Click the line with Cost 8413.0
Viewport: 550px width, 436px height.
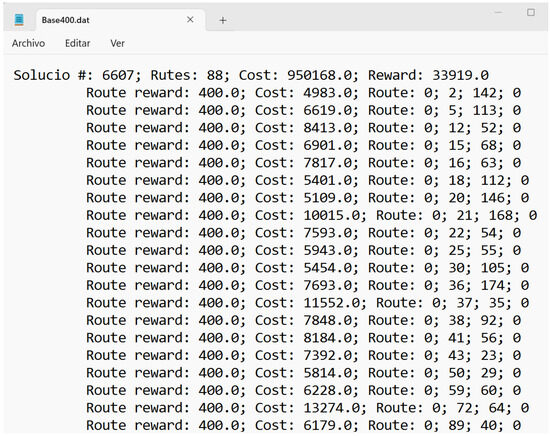click(303, 128)
